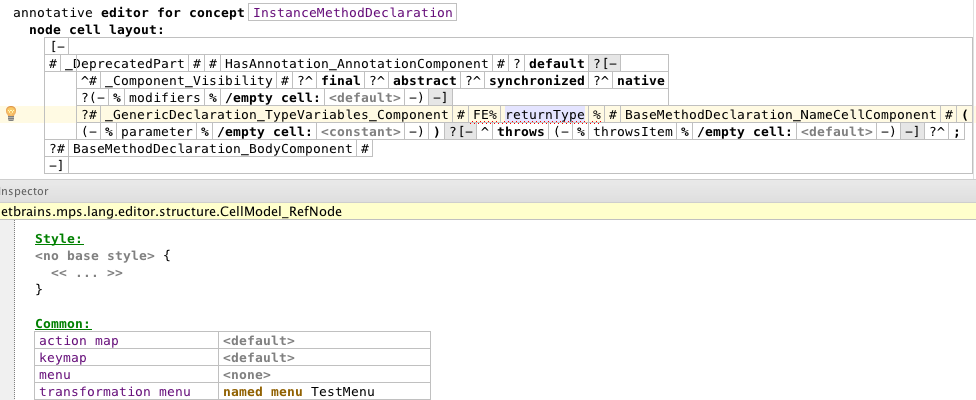Viewport: 976px width, 400px height.
Task: Click the _DeprecatedPart component cell
Action: (x=126, y=64)
